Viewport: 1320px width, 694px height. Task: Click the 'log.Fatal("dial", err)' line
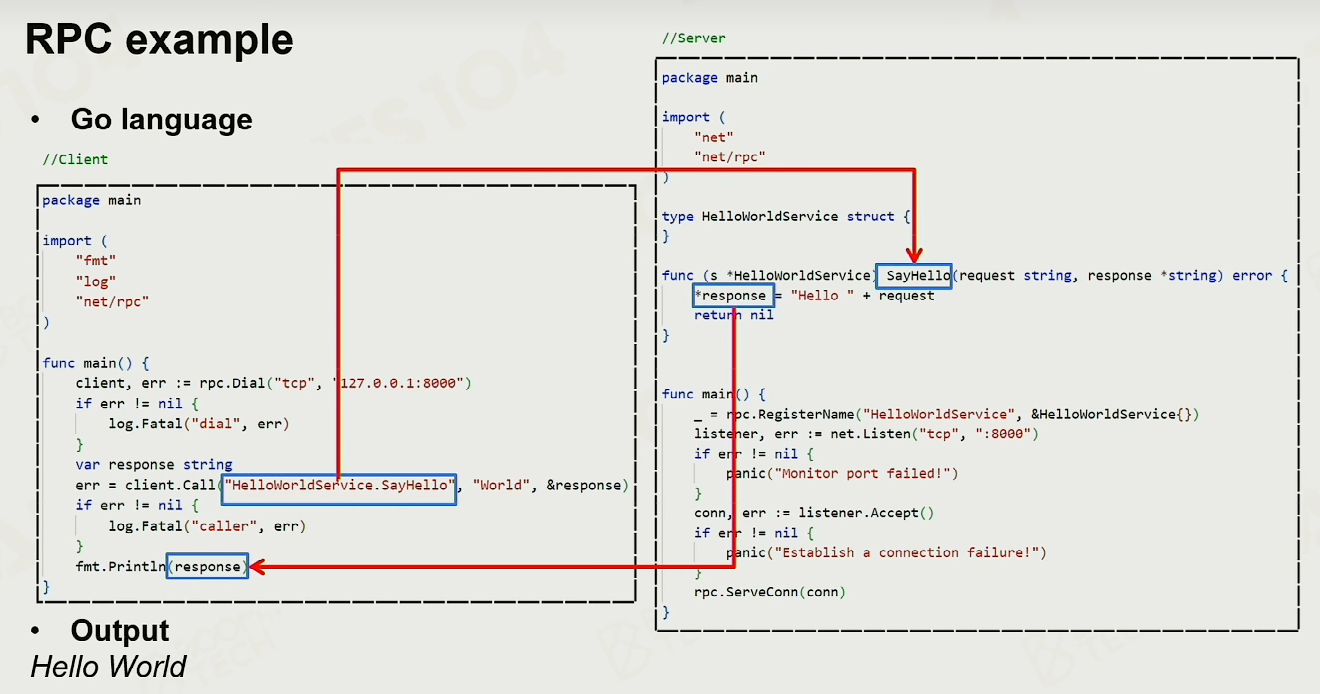[x=198, y=423]
